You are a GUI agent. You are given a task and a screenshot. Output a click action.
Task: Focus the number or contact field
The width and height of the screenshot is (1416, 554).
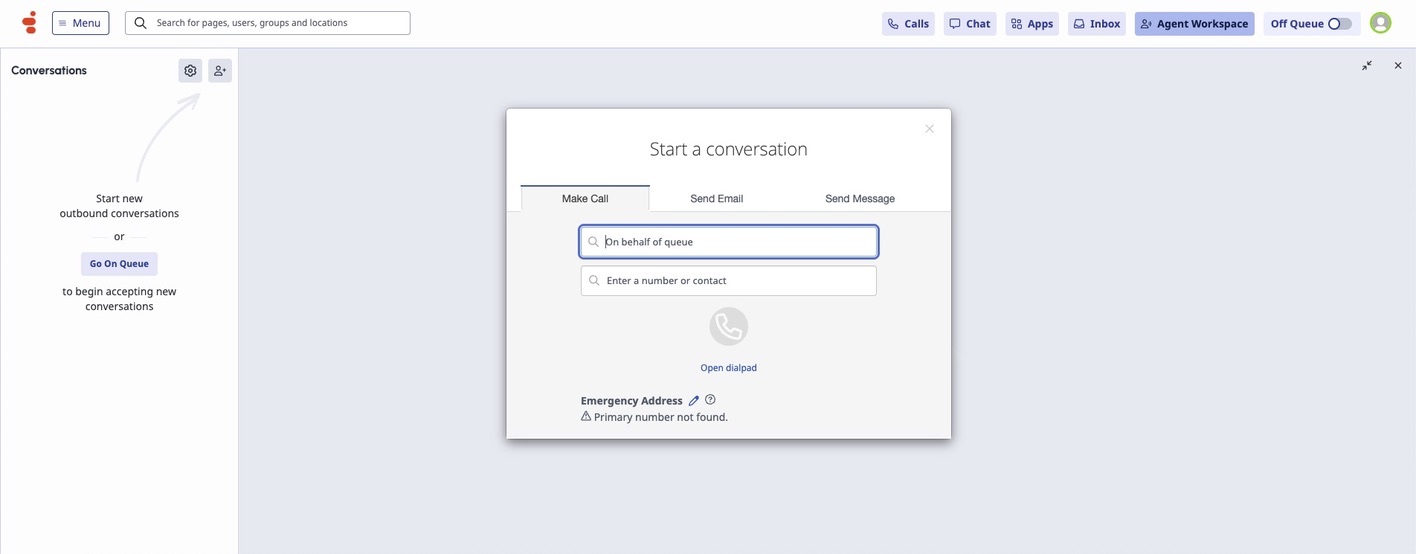(x=728, y=281)
